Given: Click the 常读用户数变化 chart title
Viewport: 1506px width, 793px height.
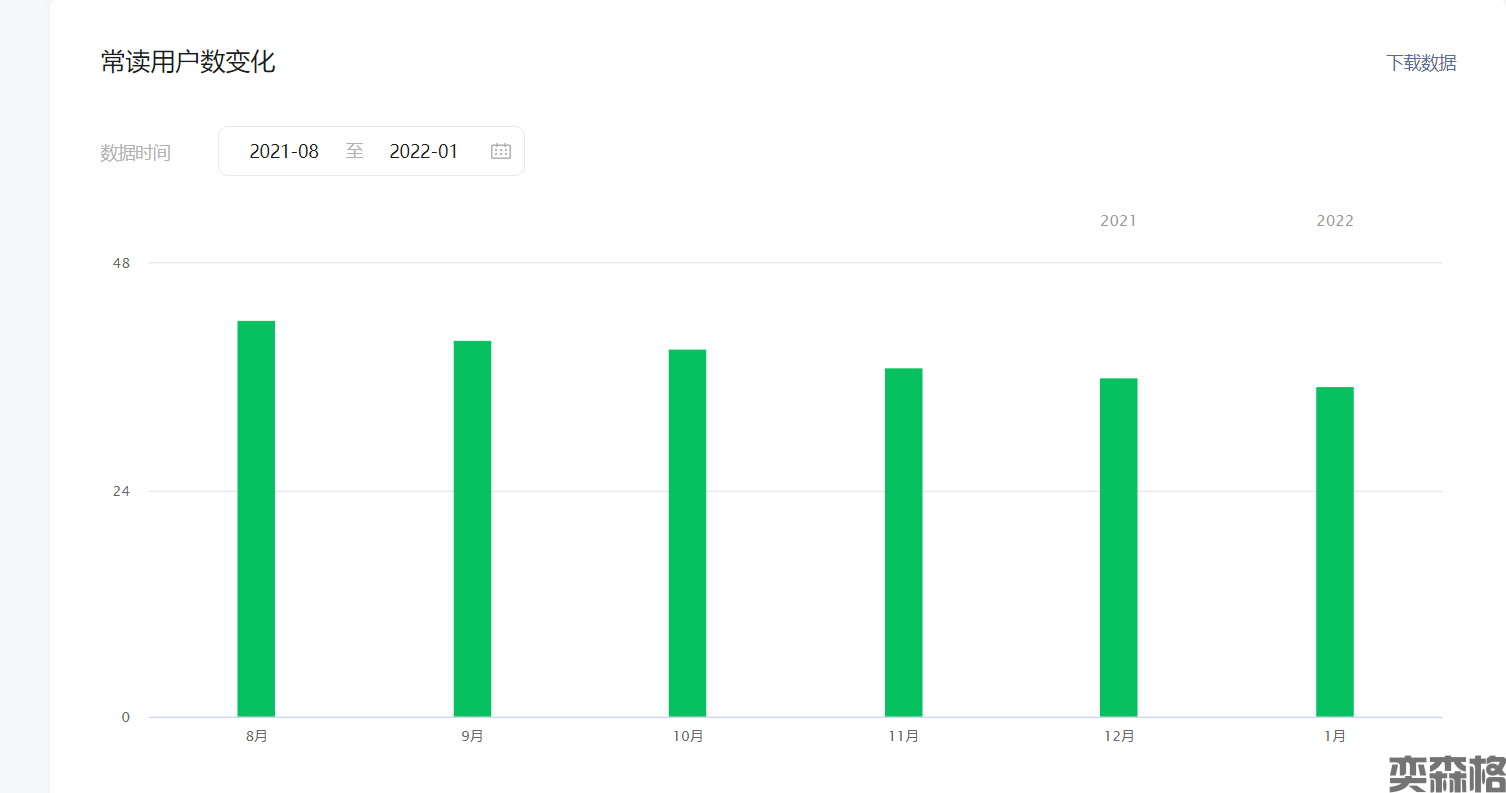Looking at the screenshot, I should [188, 62].
